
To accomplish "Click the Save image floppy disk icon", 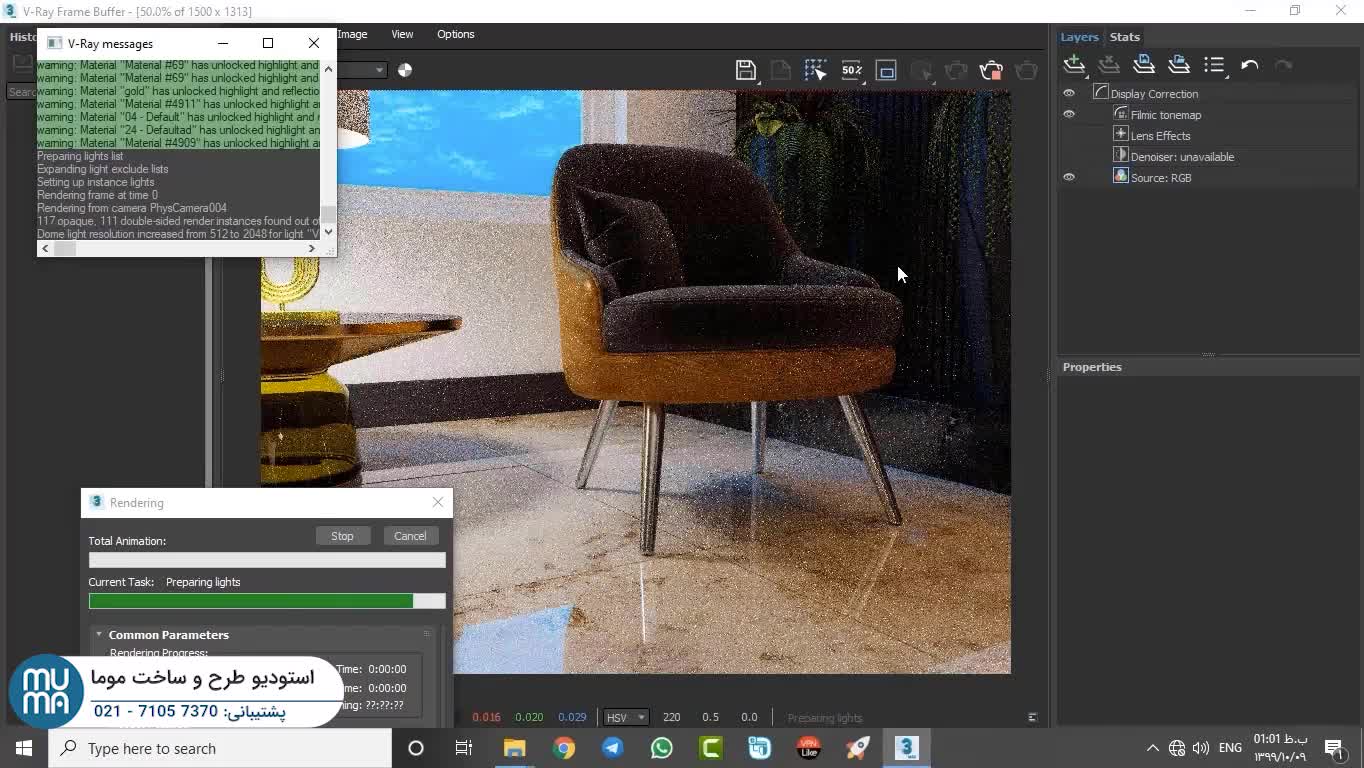I will [x=745, y=70].
